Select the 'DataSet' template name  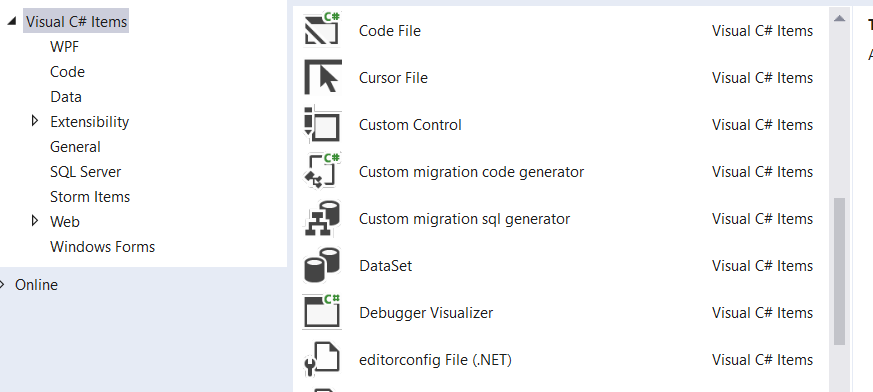[386, 266]
